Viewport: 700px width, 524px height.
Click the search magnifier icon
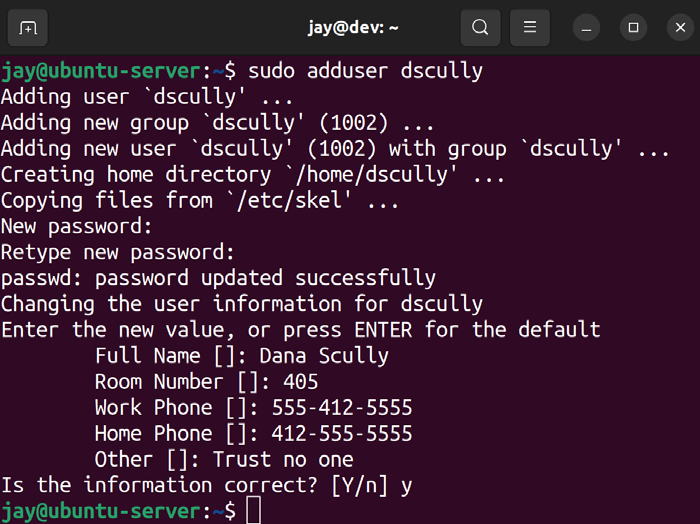click(480, 27)
